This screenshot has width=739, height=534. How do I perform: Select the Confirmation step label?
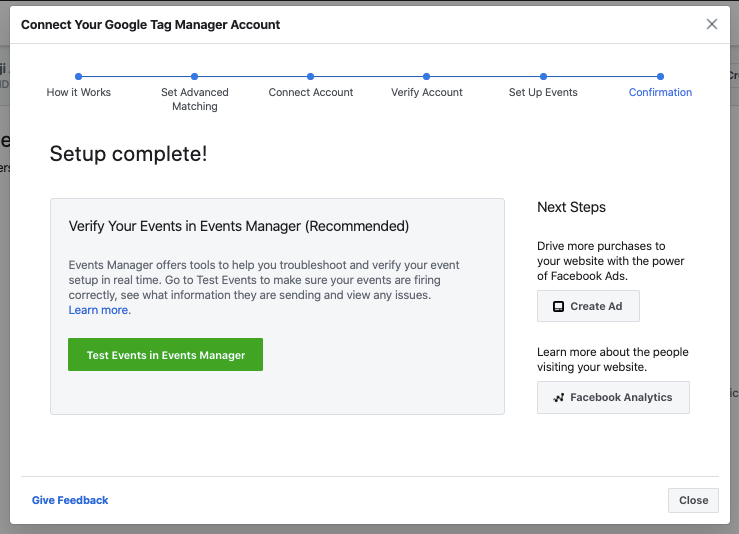660,92
